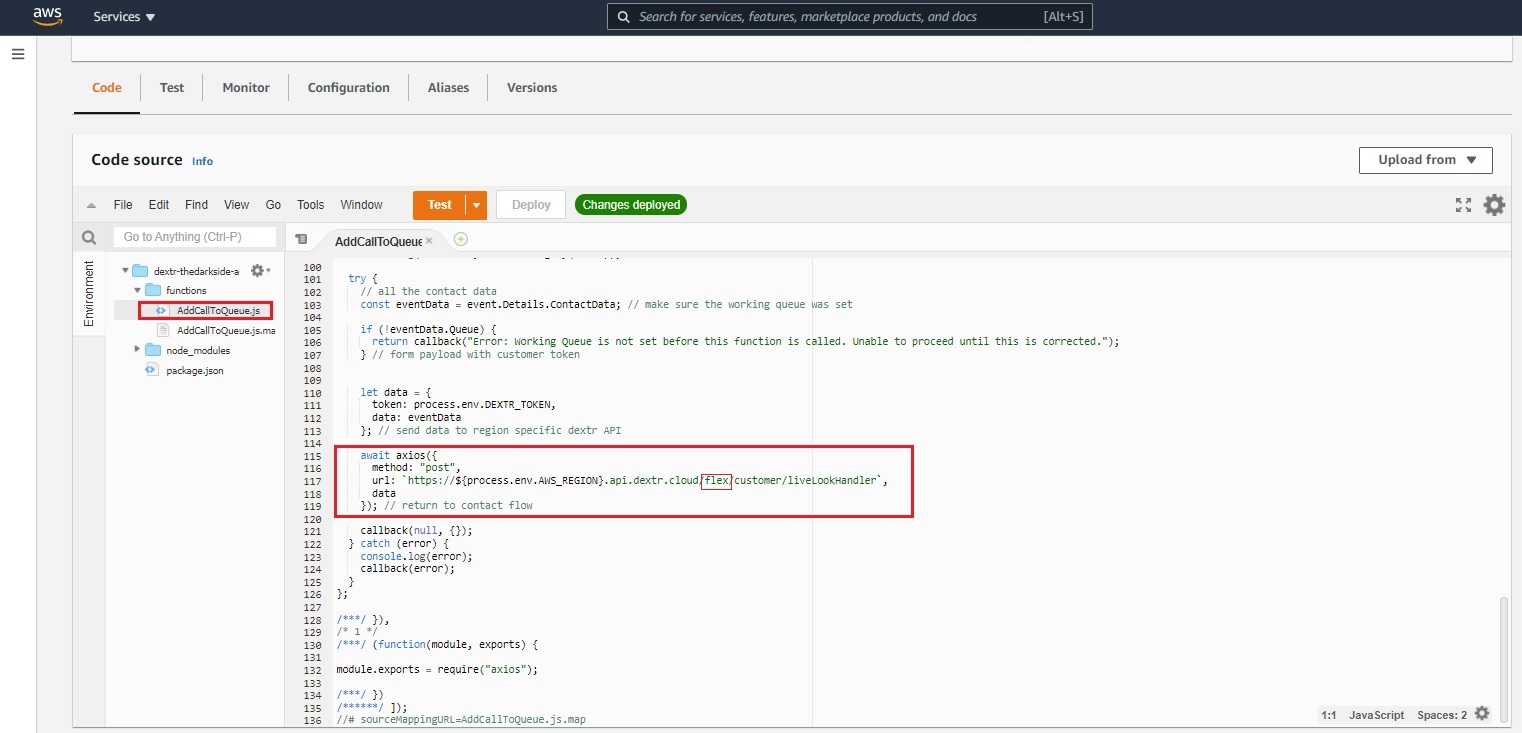Open the environment folder gear settings
This screenshot has width=1522, height=733.
(x=258, y=271)
